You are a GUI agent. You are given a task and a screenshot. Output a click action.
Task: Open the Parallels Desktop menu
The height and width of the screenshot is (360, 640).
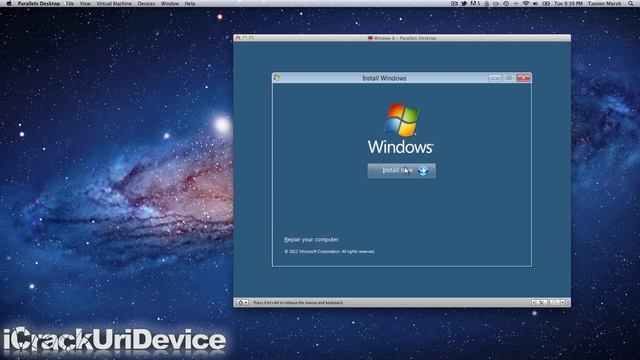click(39, 3)
